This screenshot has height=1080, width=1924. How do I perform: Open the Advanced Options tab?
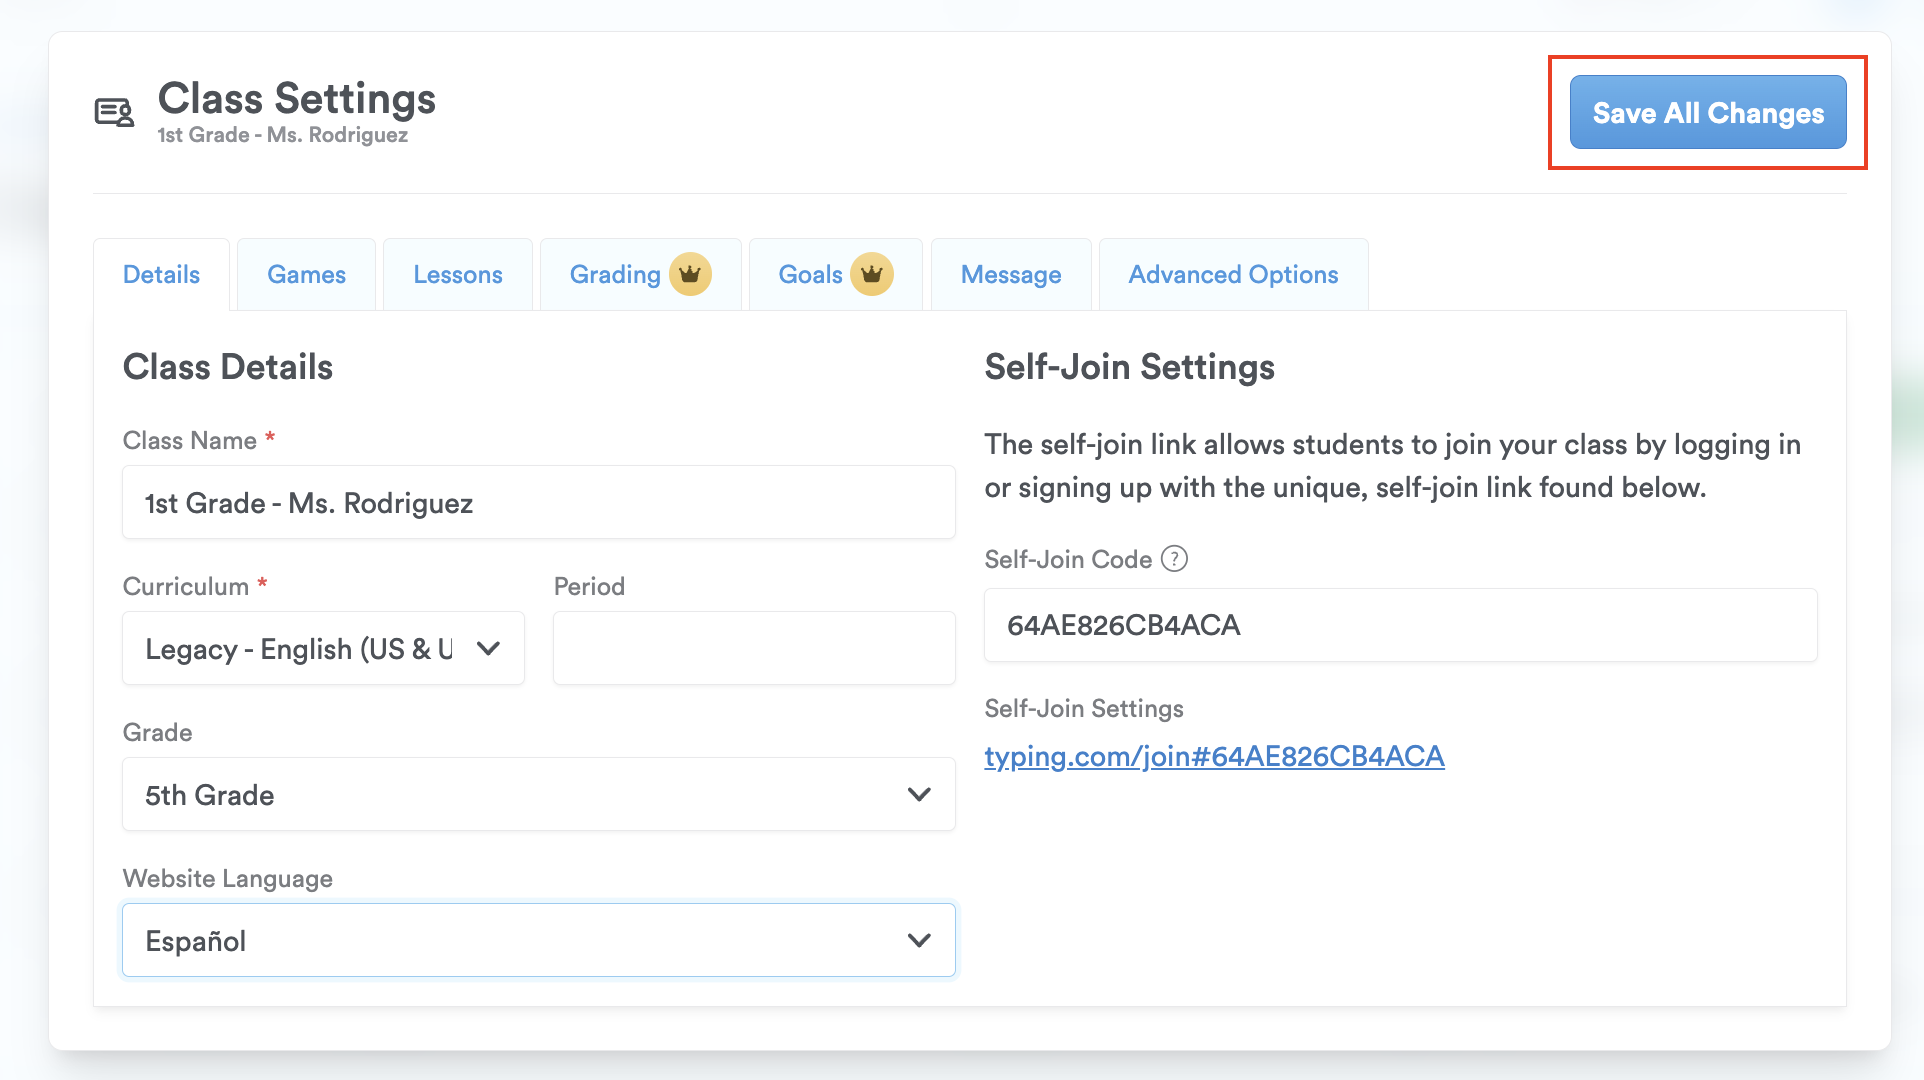[x=1233, y=274]
